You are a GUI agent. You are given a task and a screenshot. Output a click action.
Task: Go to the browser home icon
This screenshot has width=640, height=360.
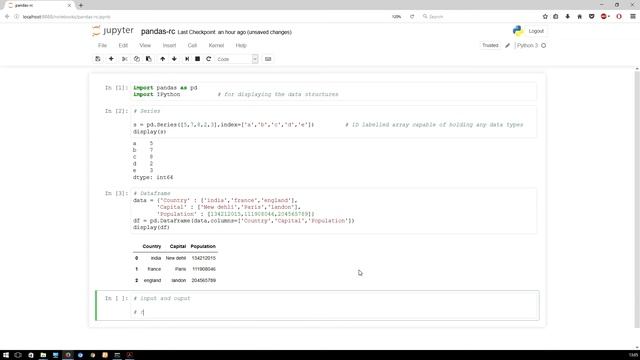click(580, 17)
